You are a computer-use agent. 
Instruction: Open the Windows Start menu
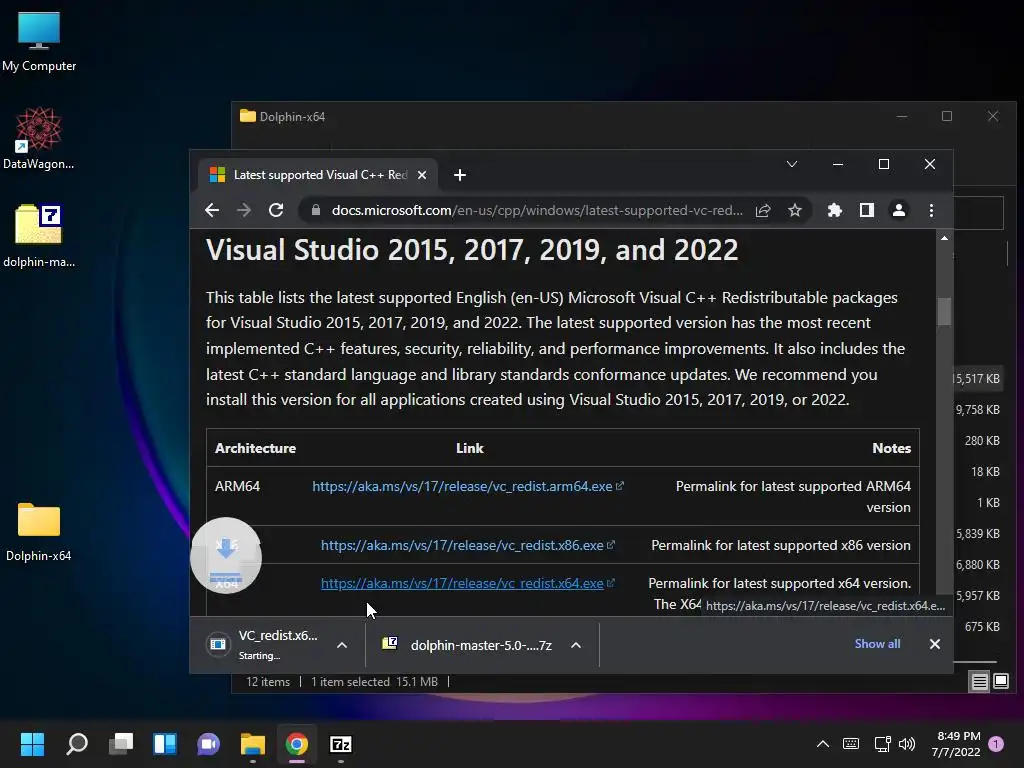tap(32, 744)
